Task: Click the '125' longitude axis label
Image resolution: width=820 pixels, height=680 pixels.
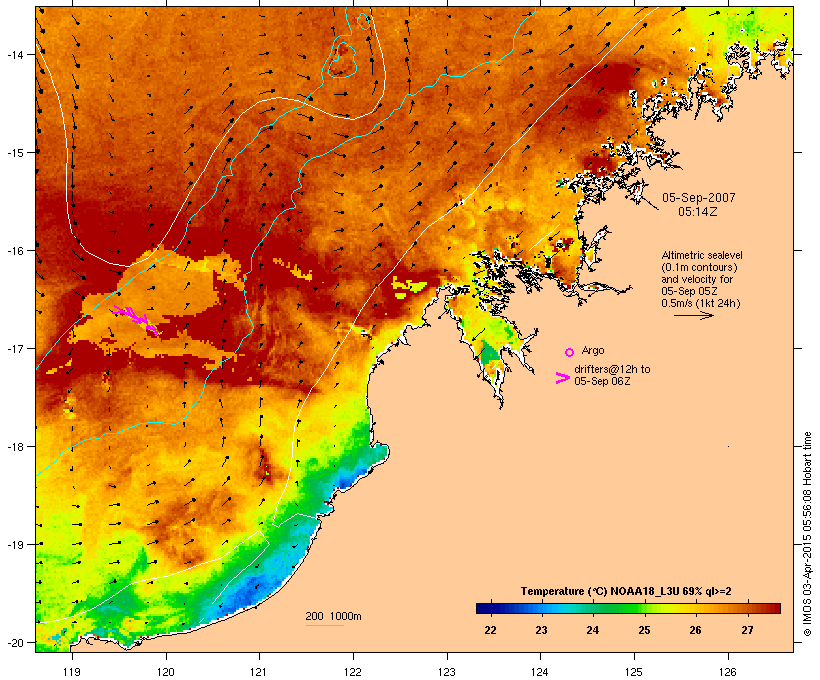Action: [x=634, y=672]
